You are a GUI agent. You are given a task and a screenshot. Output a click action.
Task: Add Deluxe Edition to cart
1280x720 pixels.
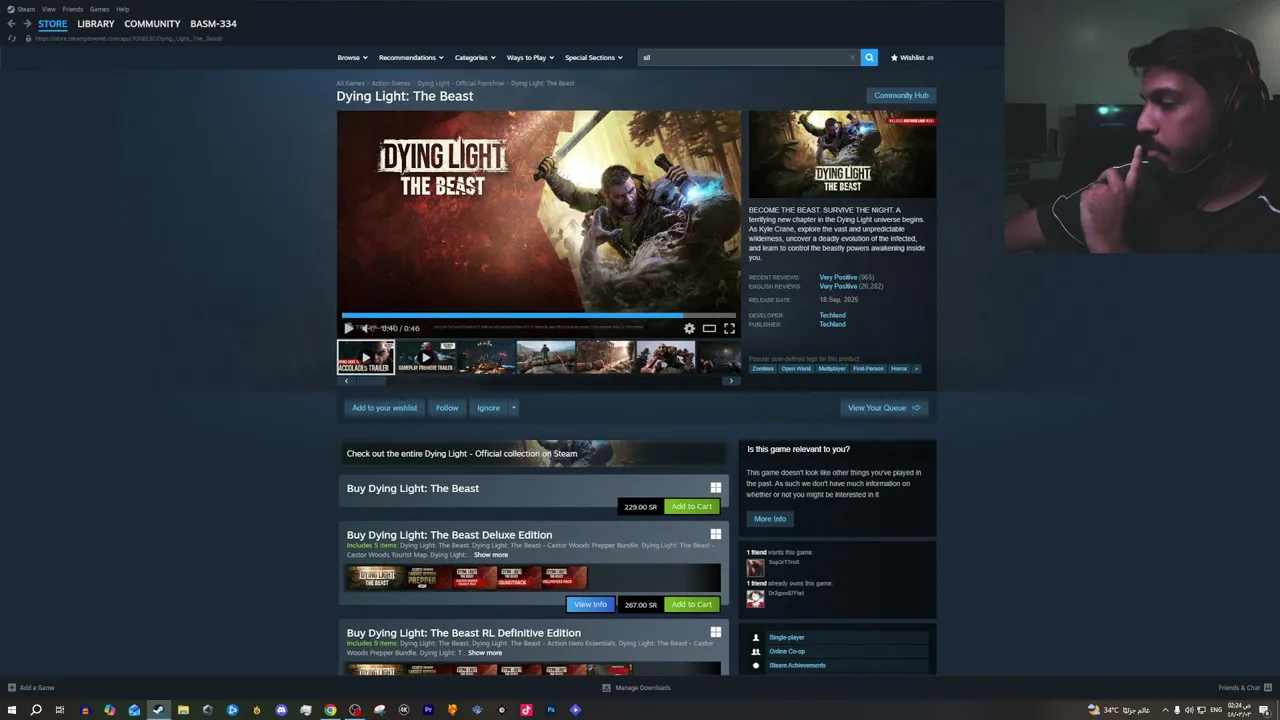click(692, 604)
